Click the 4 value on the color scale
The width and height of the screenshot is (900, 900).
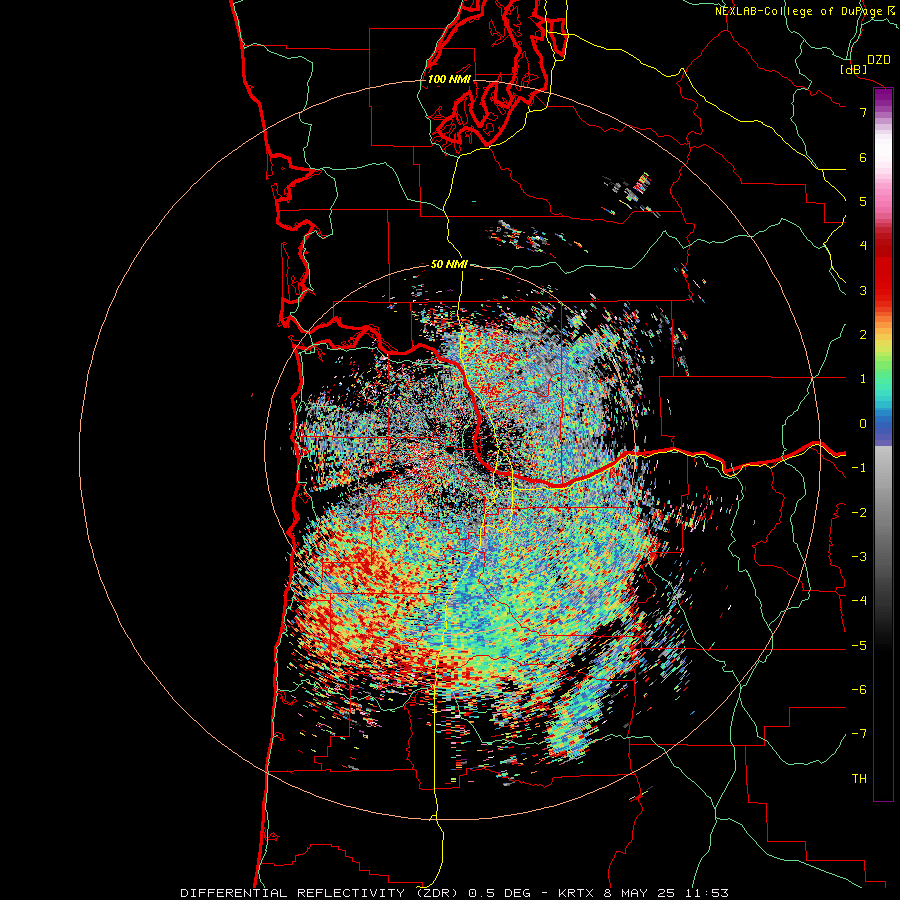coord(863,246)
